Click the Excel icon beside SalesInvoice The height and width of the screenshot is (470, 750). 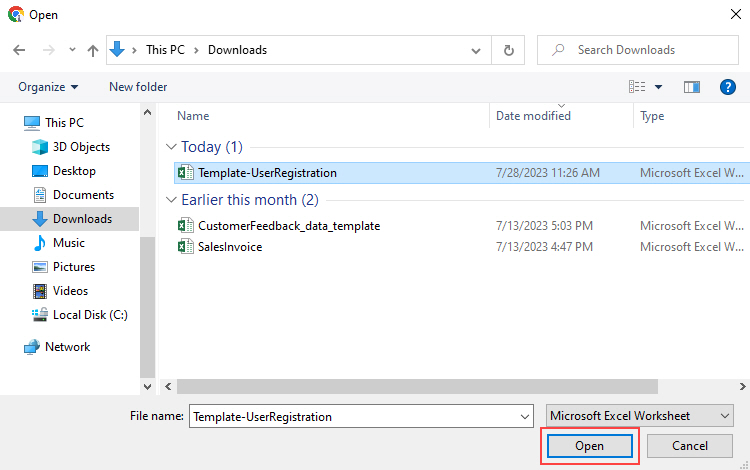click(186, 247)
